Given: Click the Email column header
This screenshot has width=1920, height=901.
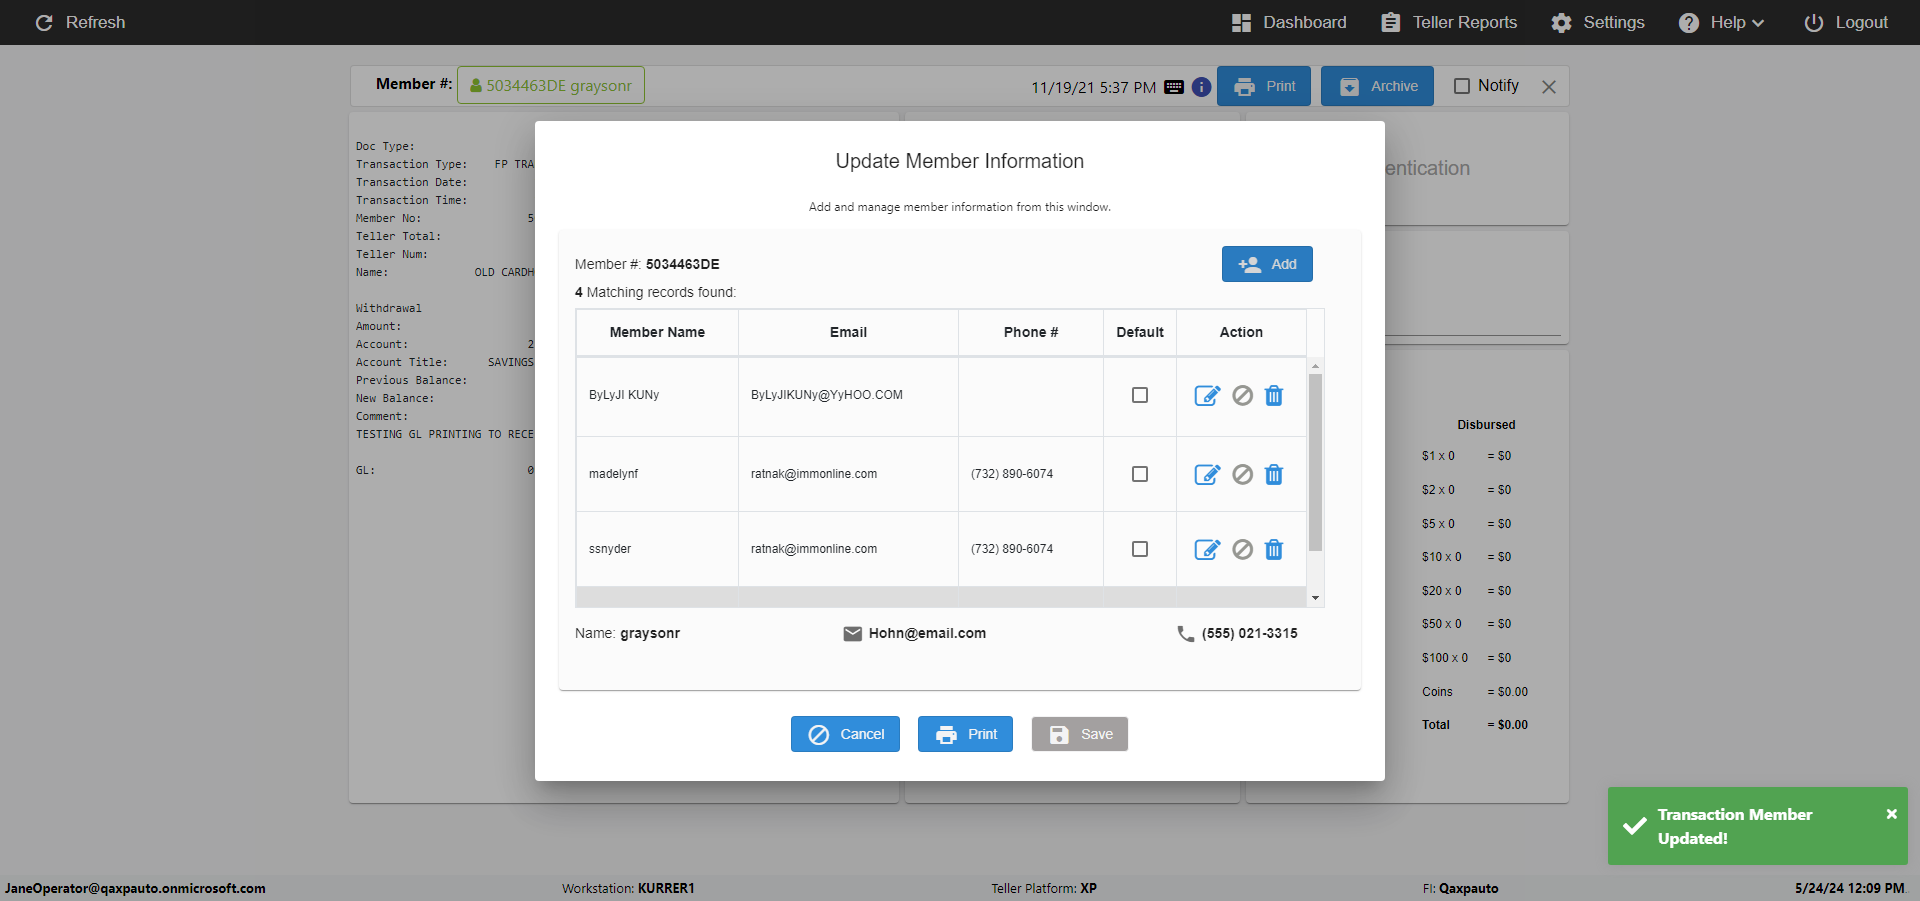Looking at the screenshot, I should coord(848,332).
